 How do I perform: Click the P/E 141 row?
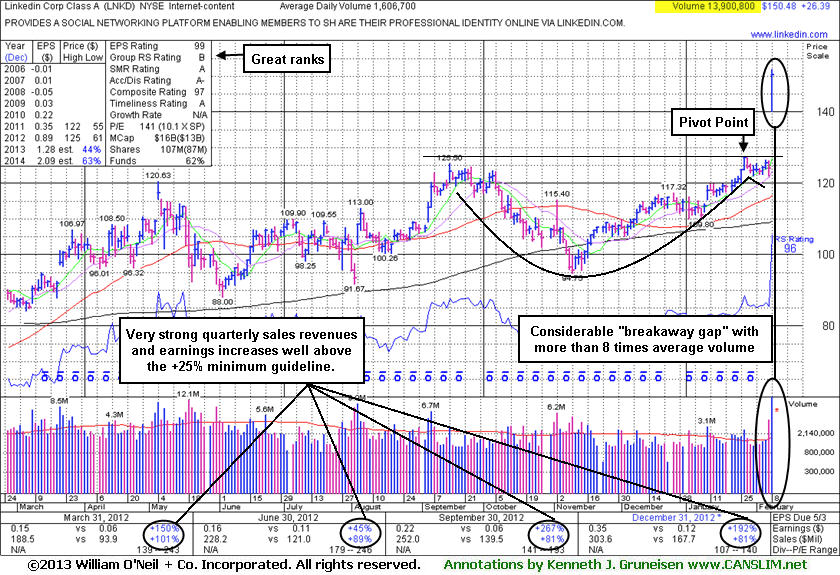(x=157, y=126)
